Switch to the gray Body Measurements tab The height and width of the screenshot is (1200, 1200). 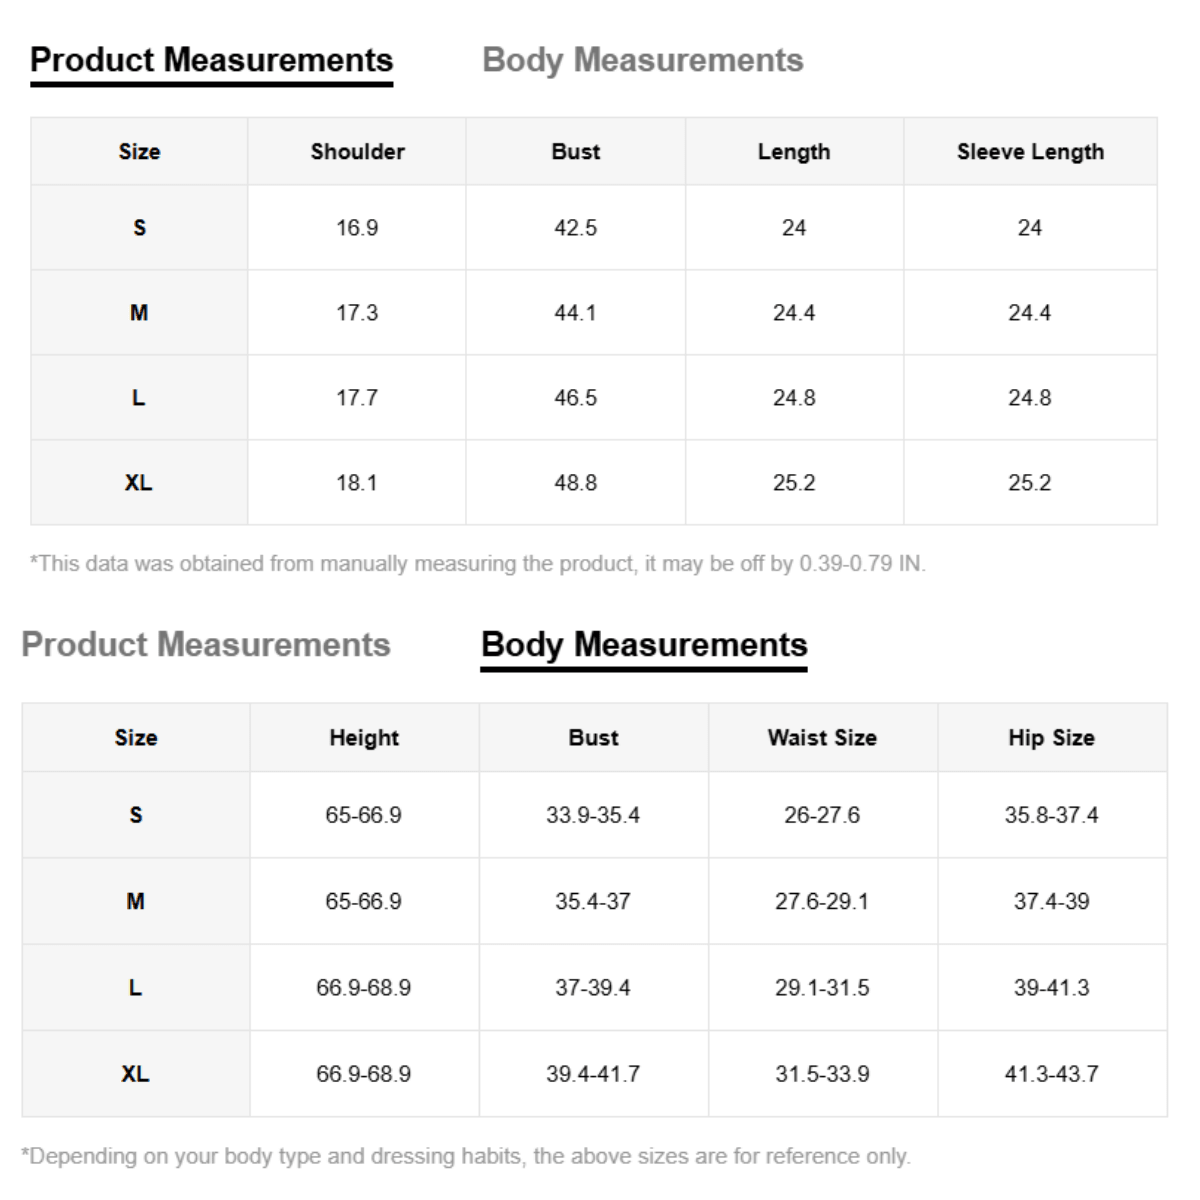click(x=642, y=60)
